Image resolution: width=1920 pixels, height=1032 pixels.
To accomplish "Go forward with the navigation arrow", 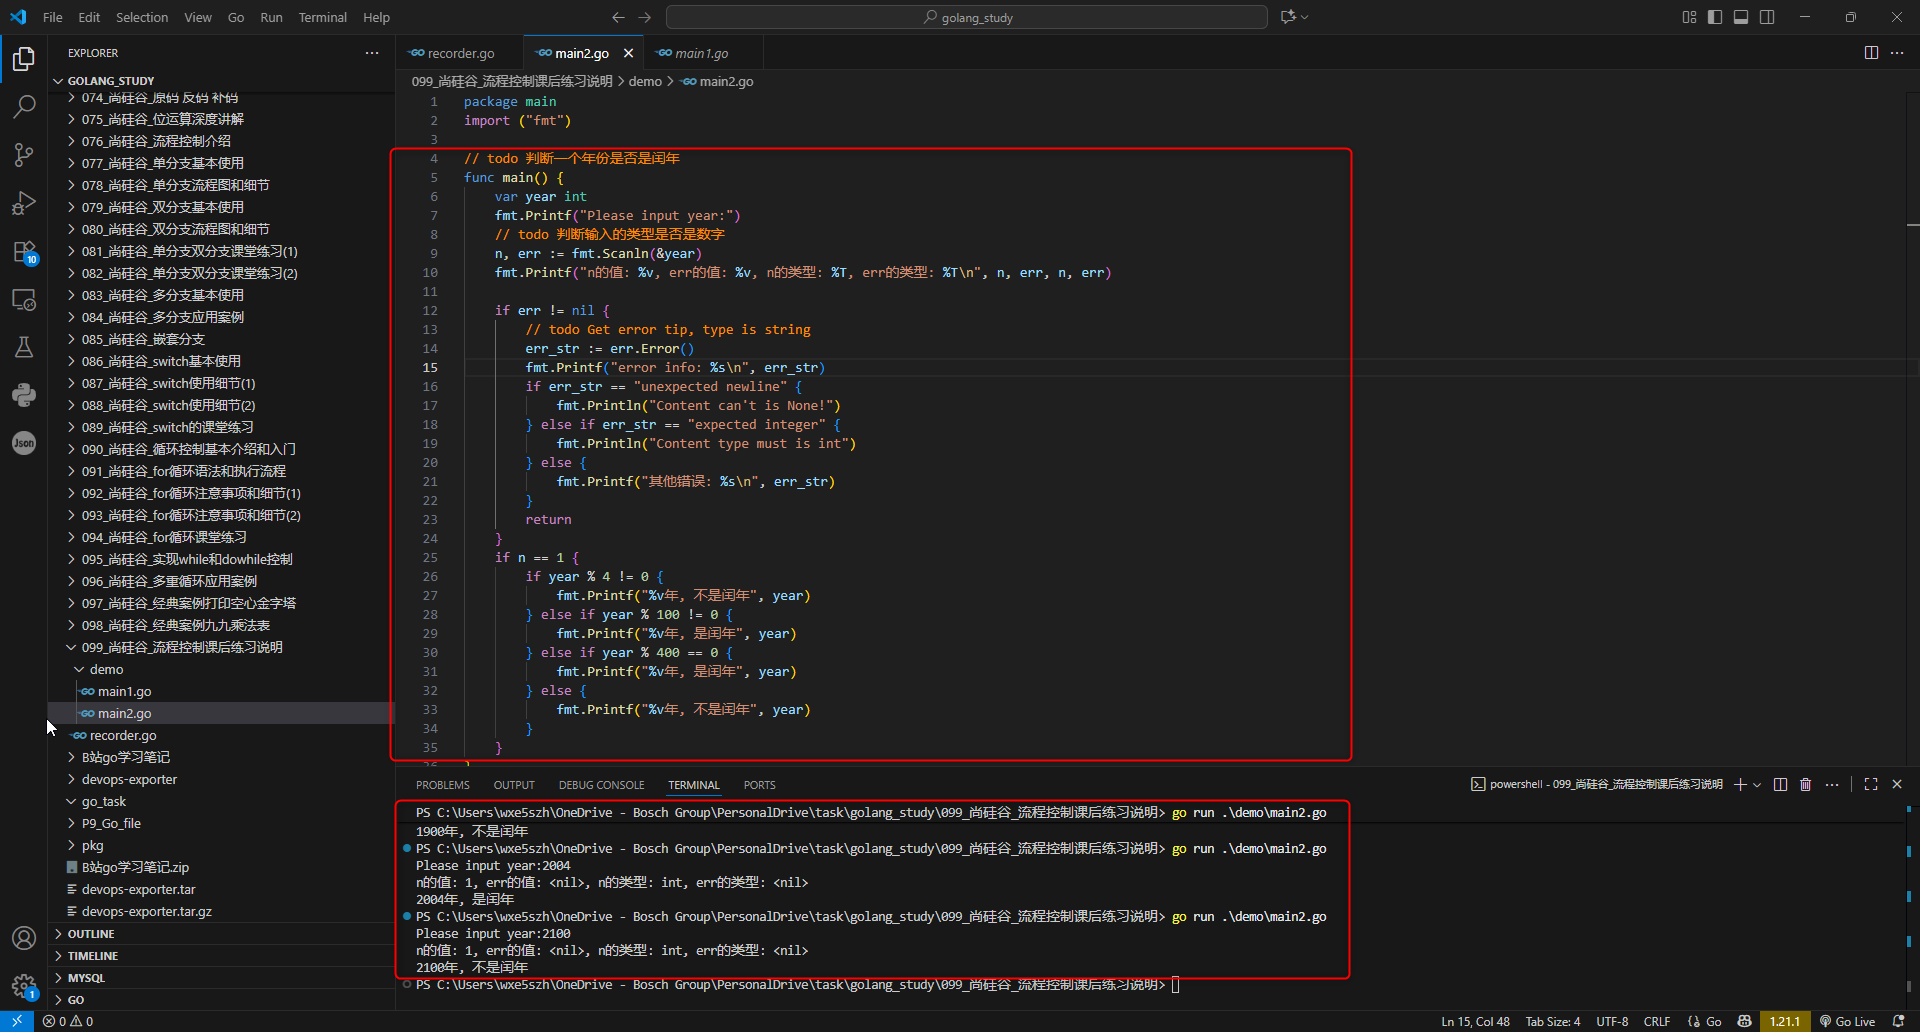I will point(645,17).
